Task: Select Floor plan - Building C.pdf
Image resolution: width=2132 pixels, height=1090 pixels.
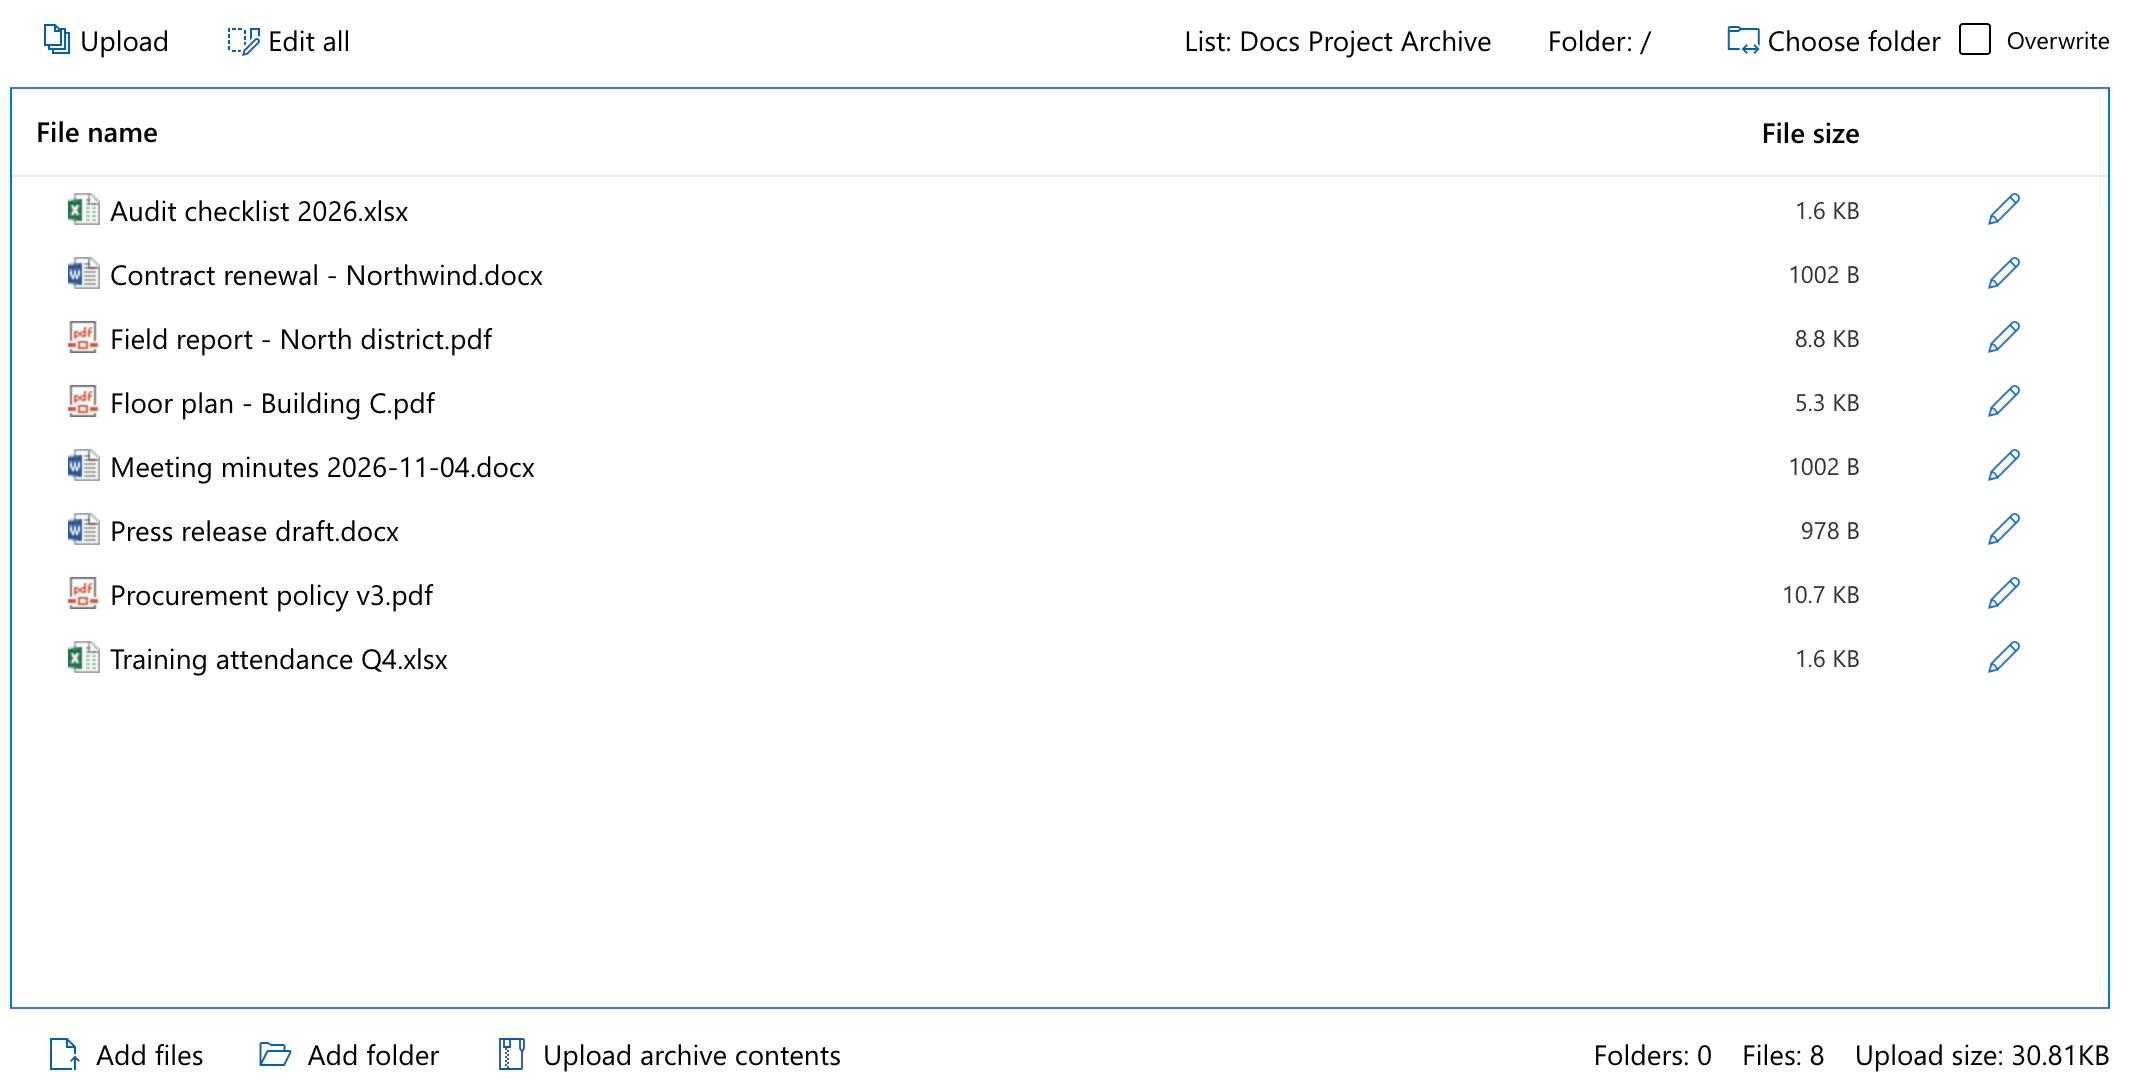Action: point(272,403)
